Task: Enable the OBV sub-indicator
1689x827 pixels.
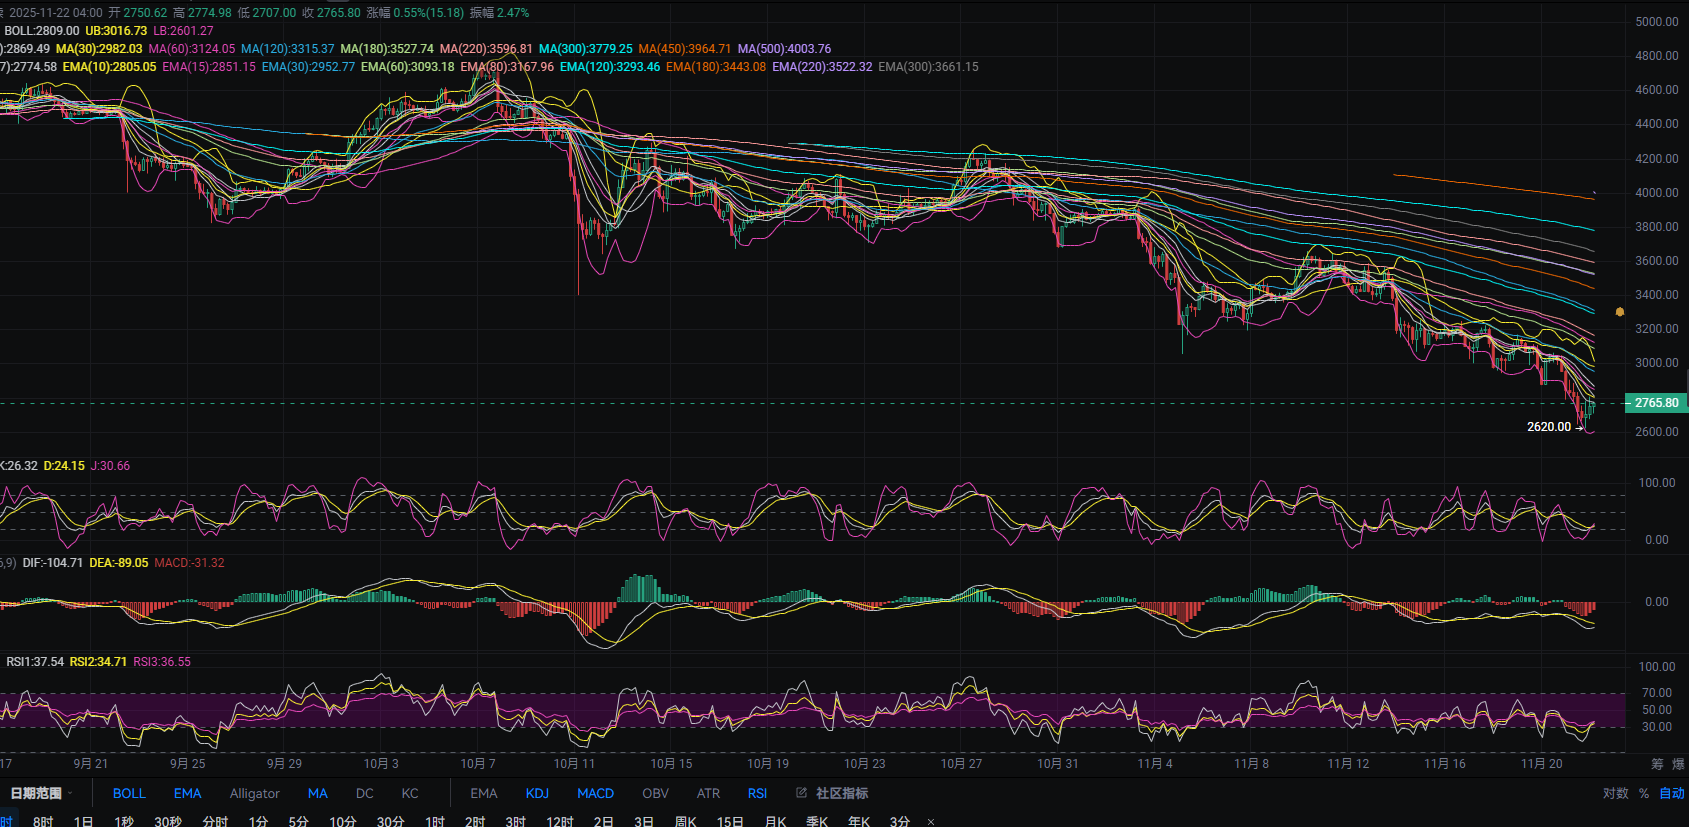Action: (x=655, y=793)
